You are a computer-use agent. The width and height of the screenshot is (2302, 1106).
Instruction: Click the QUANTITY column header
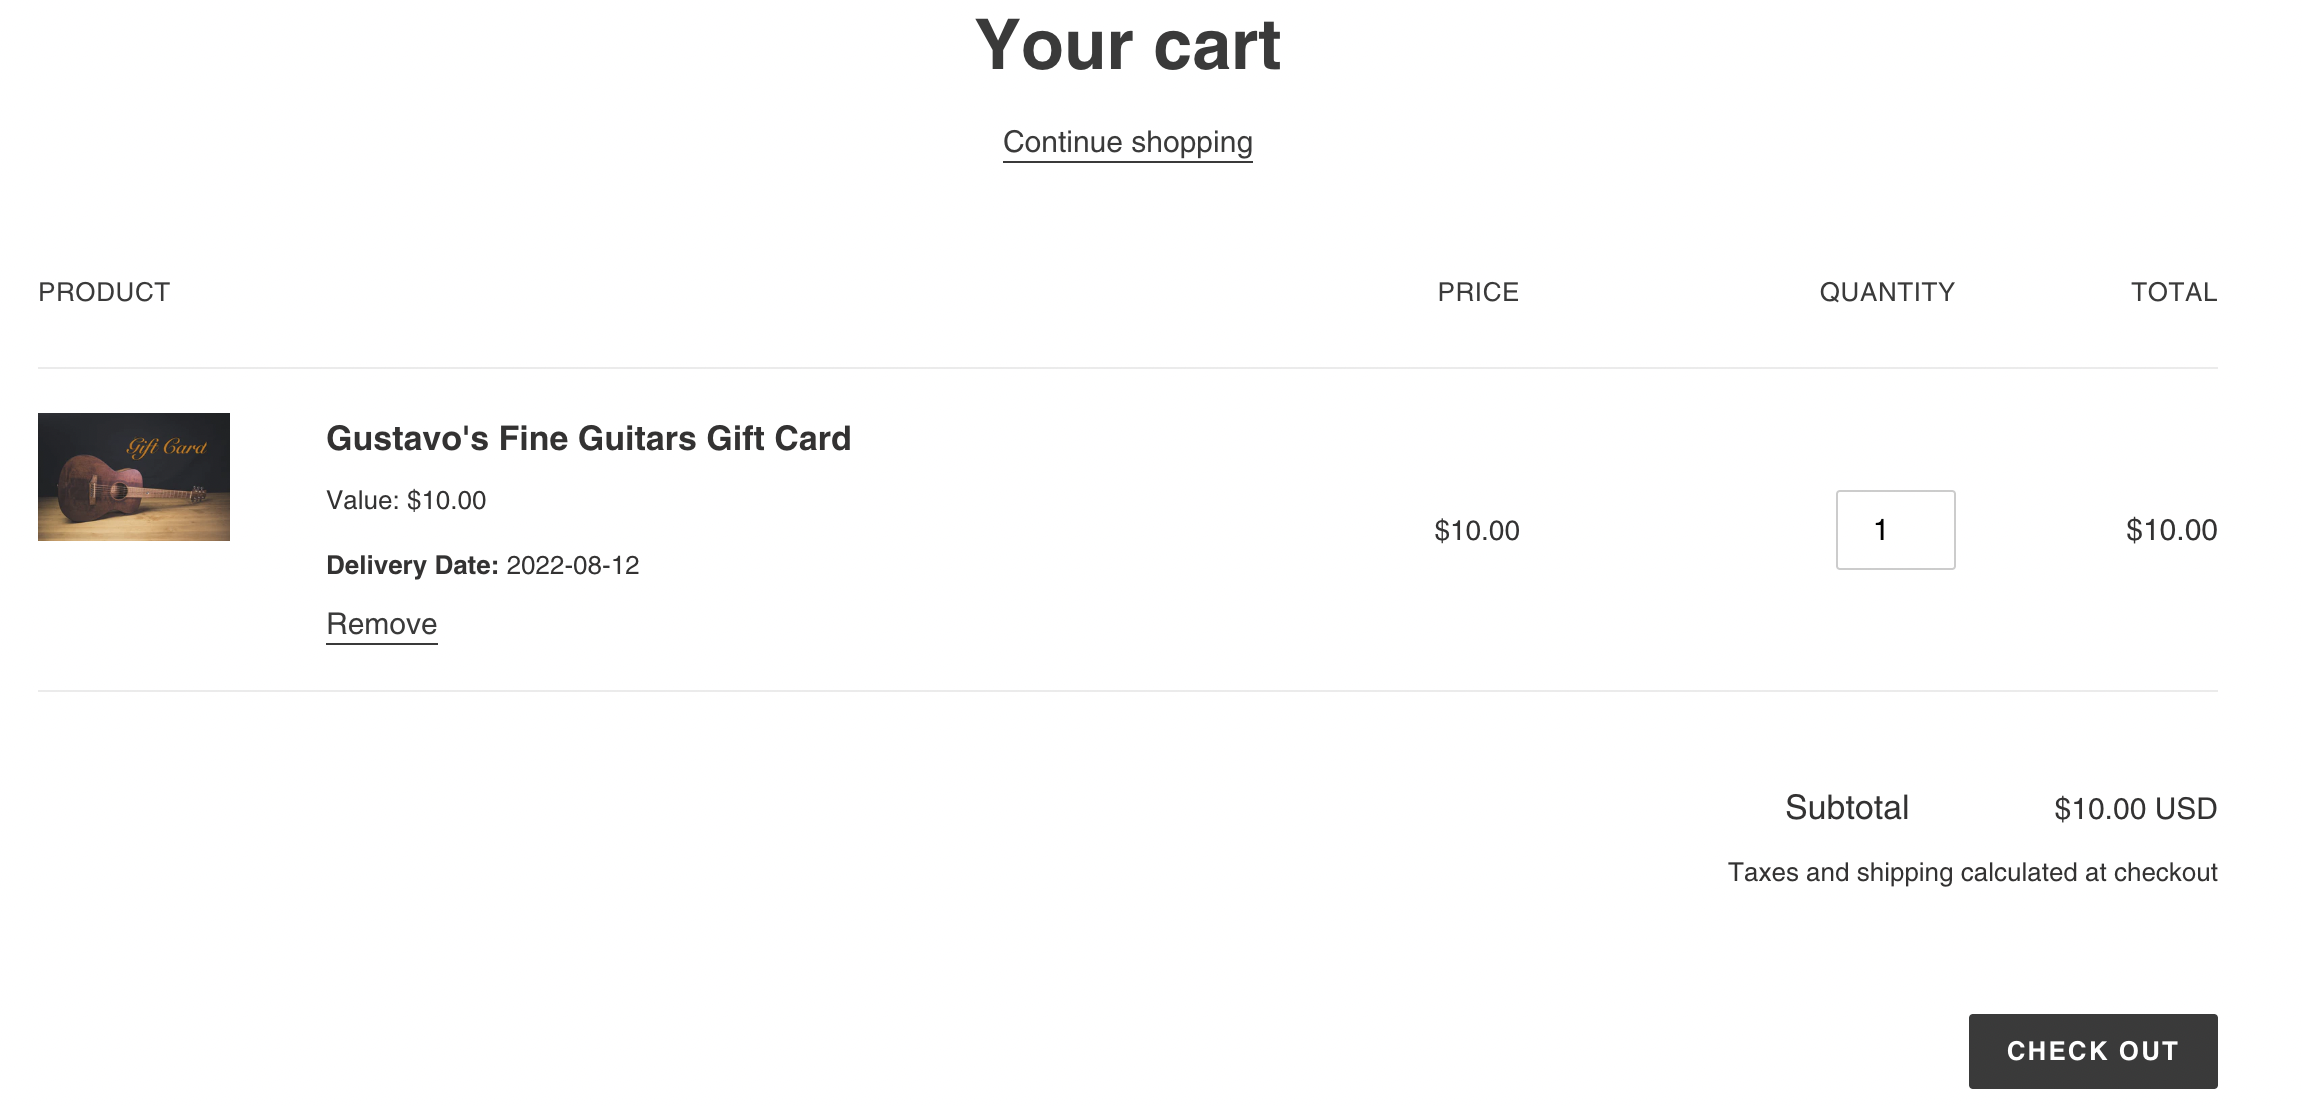(1886, 292)
